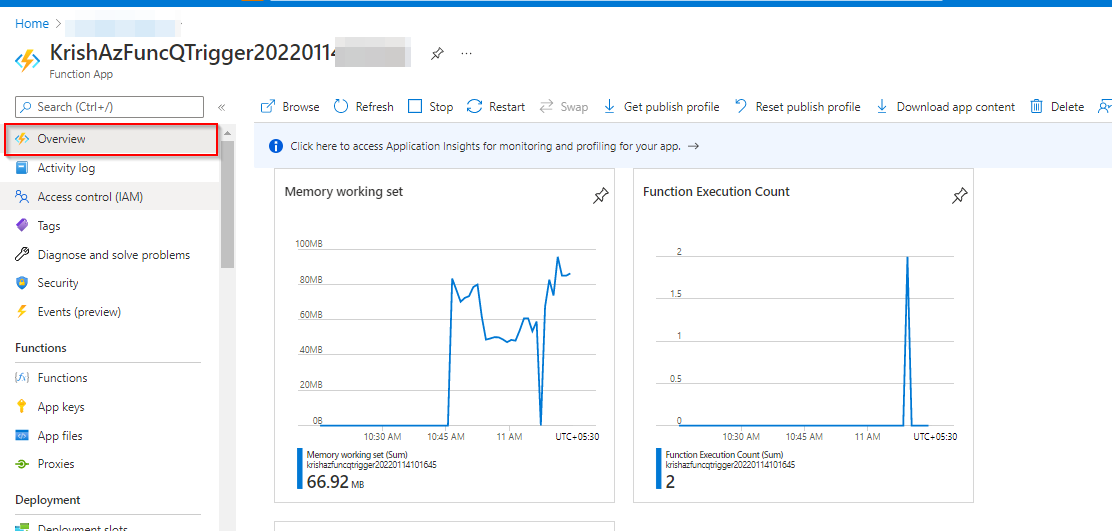This screenshot has height=531, width=1112.
Task: Pin the Memory working set chart
Action: point(600,196)
